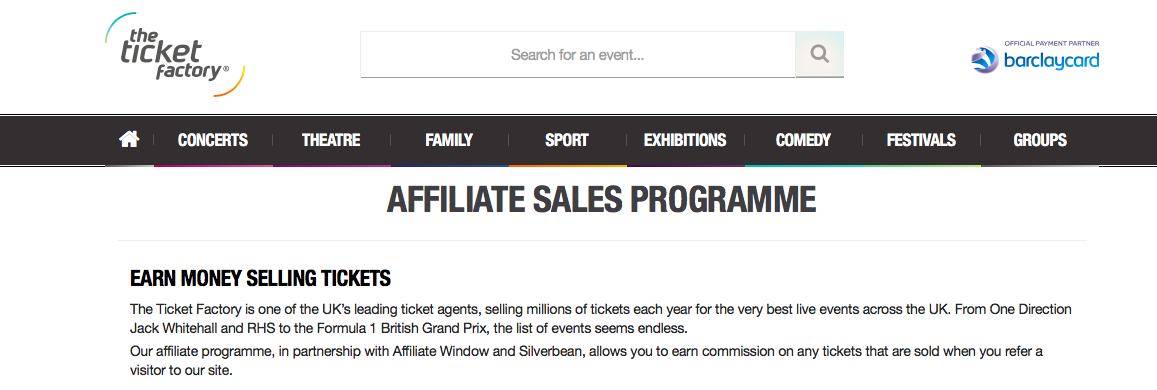This screenshot has height=390, width=1157.
Task: Go to the Groups page
Action: [x=1040, y=140]
